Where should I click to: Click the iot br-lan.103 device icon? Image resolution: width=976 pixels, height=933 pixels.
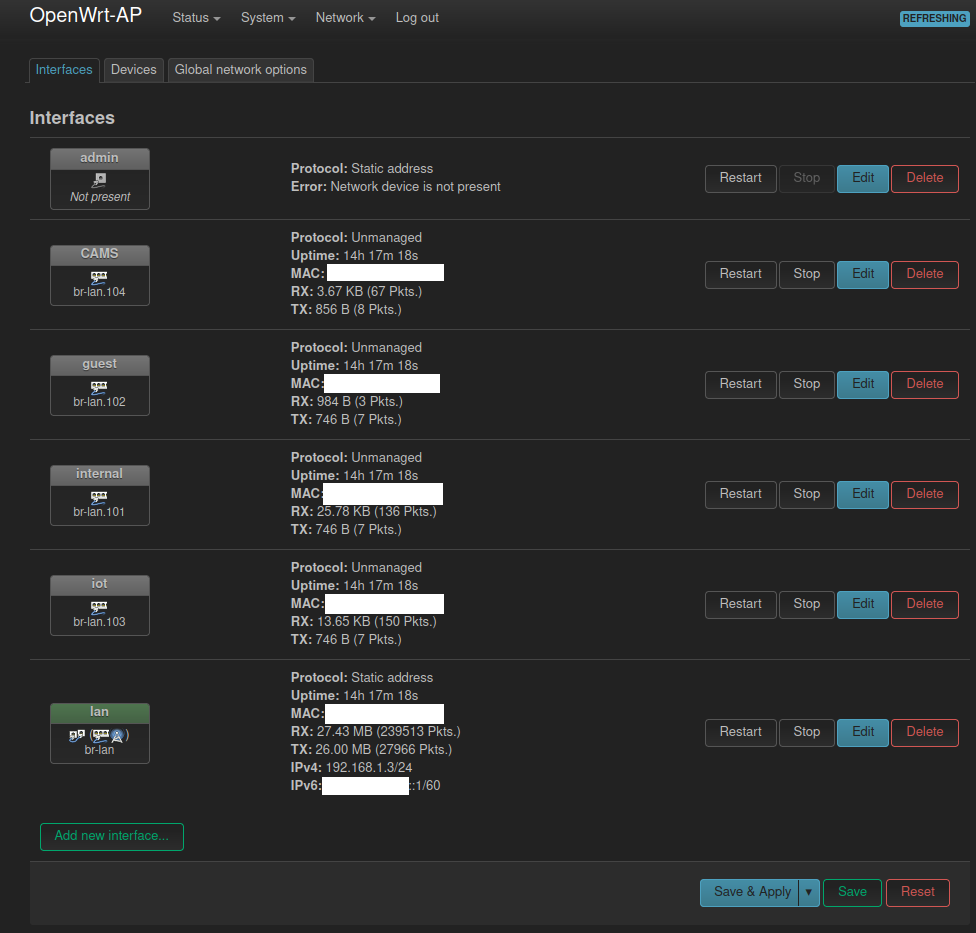(99, 607)
